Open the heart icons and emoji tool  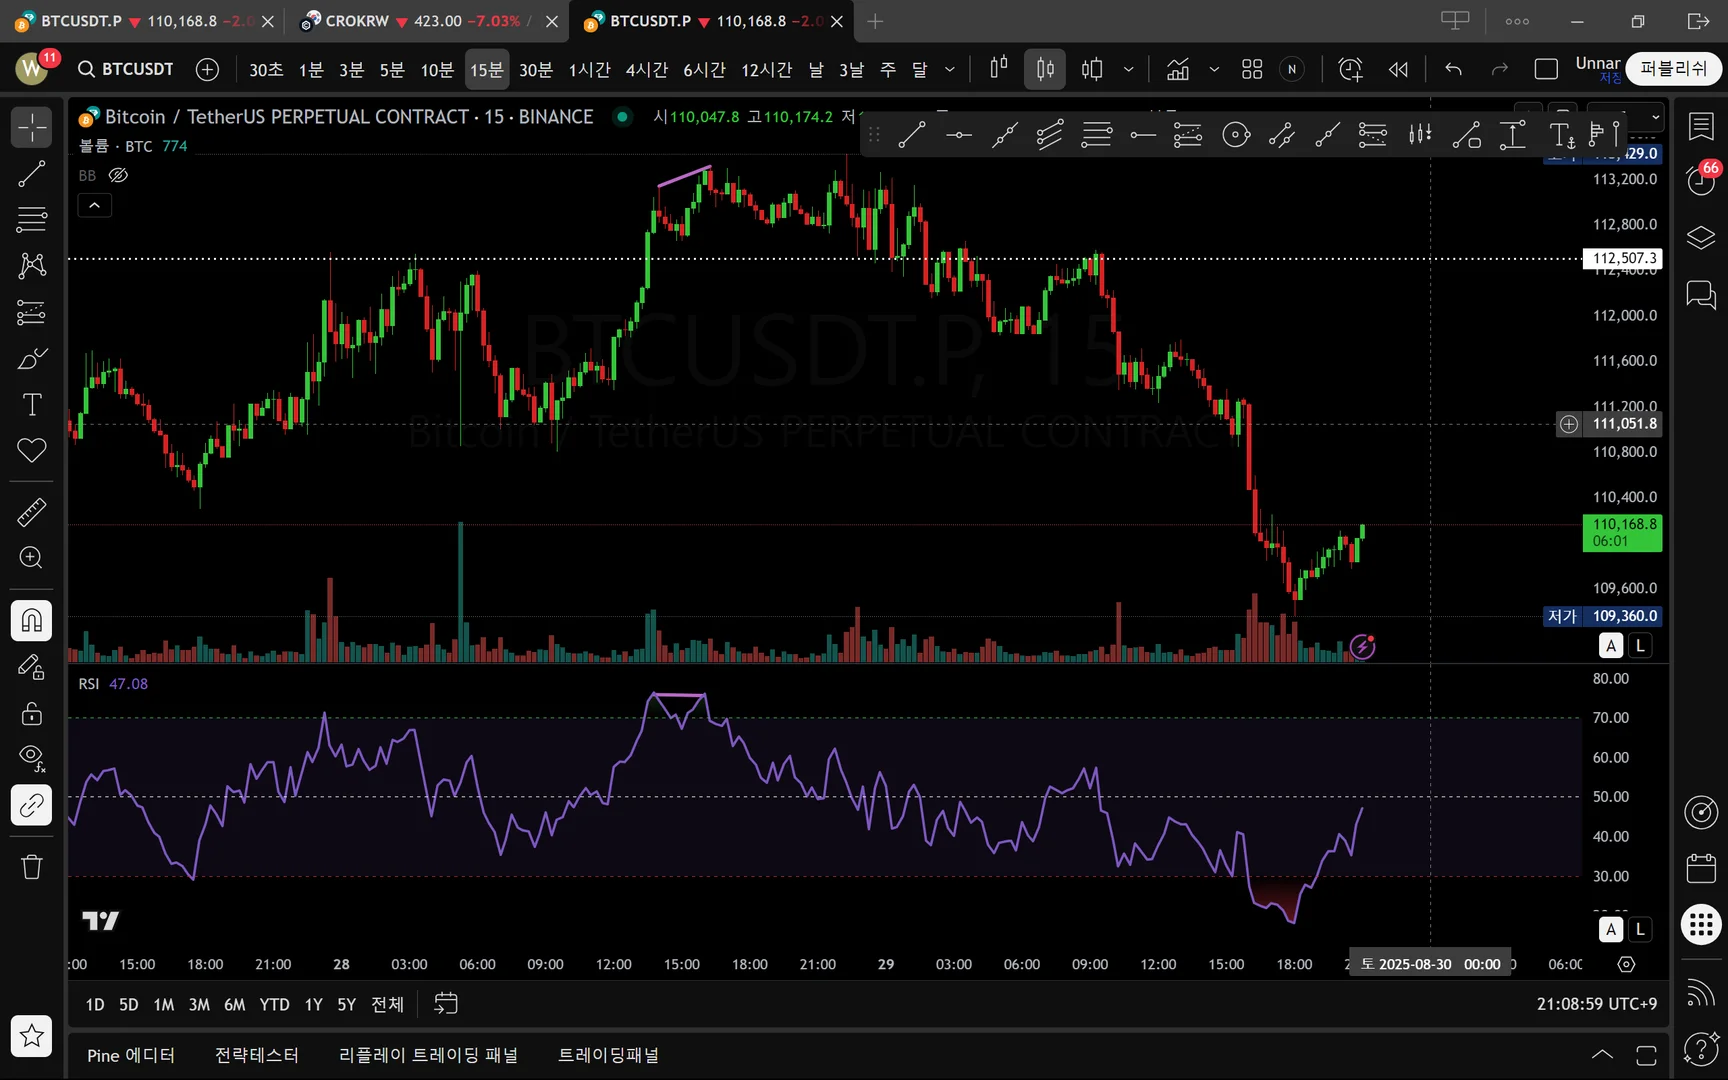[32, 451]
